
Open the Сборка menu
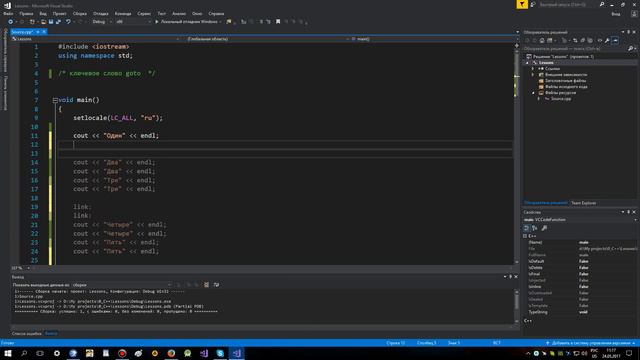[x=80, y=13]
